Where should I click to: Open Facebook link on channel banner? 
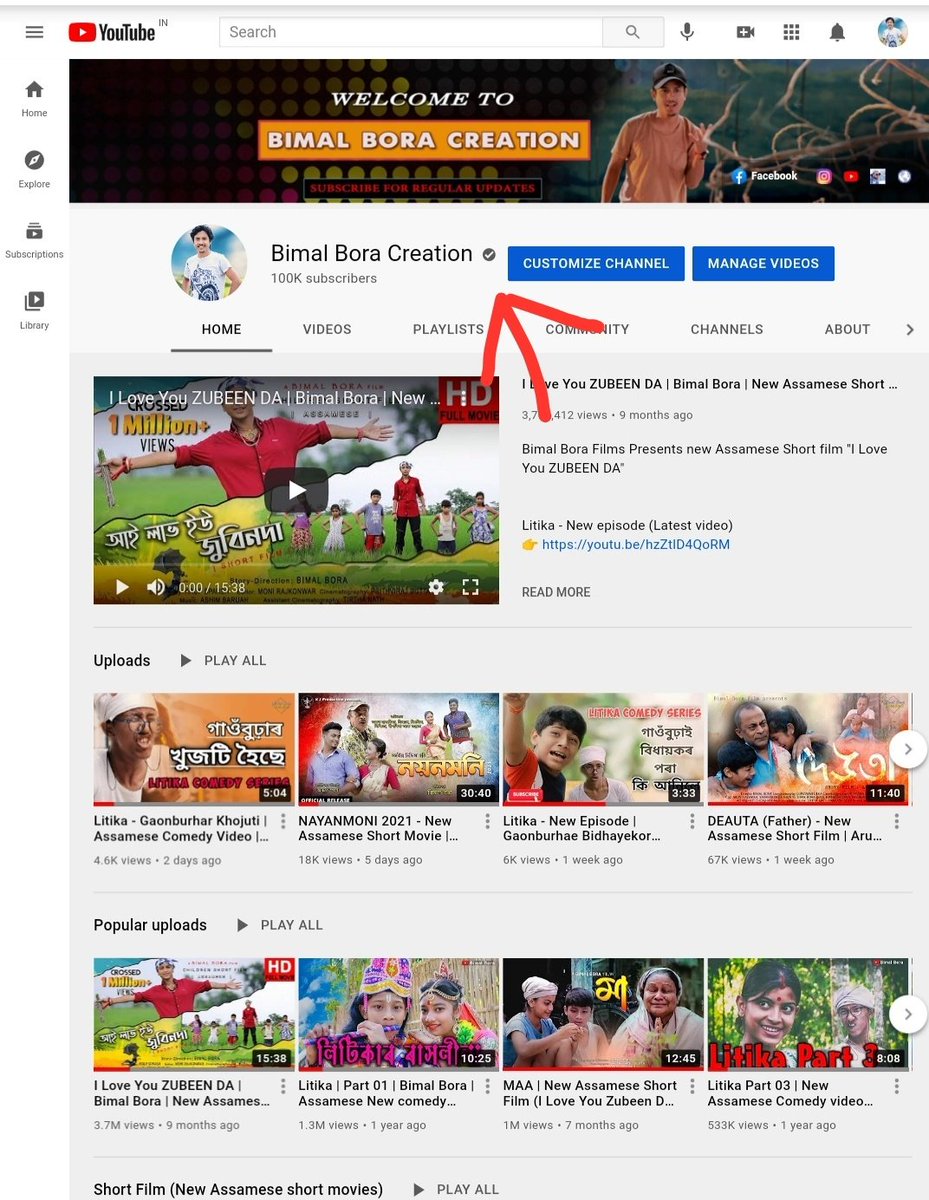click(765, 176)
